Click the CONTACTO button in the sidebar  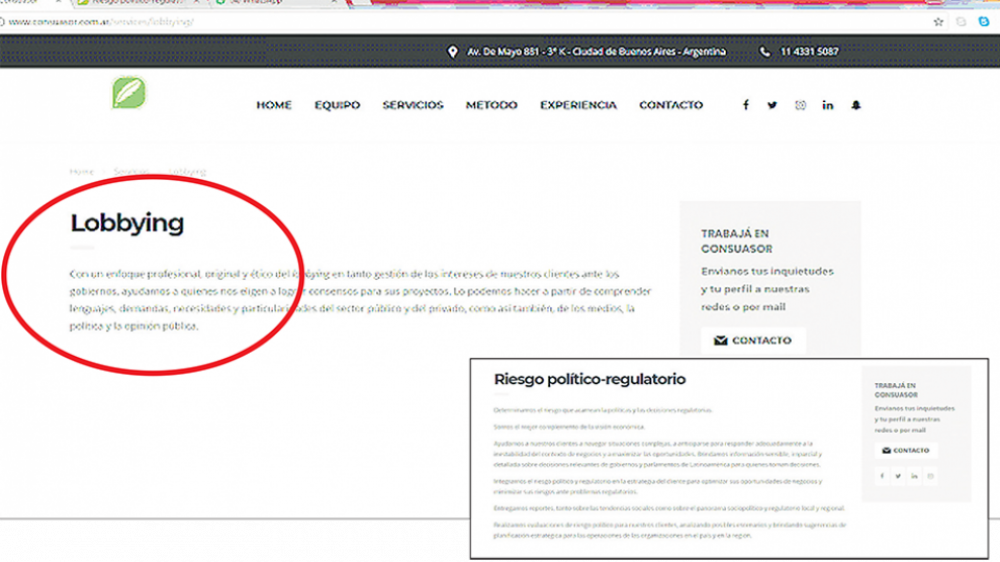coord(753,341)
